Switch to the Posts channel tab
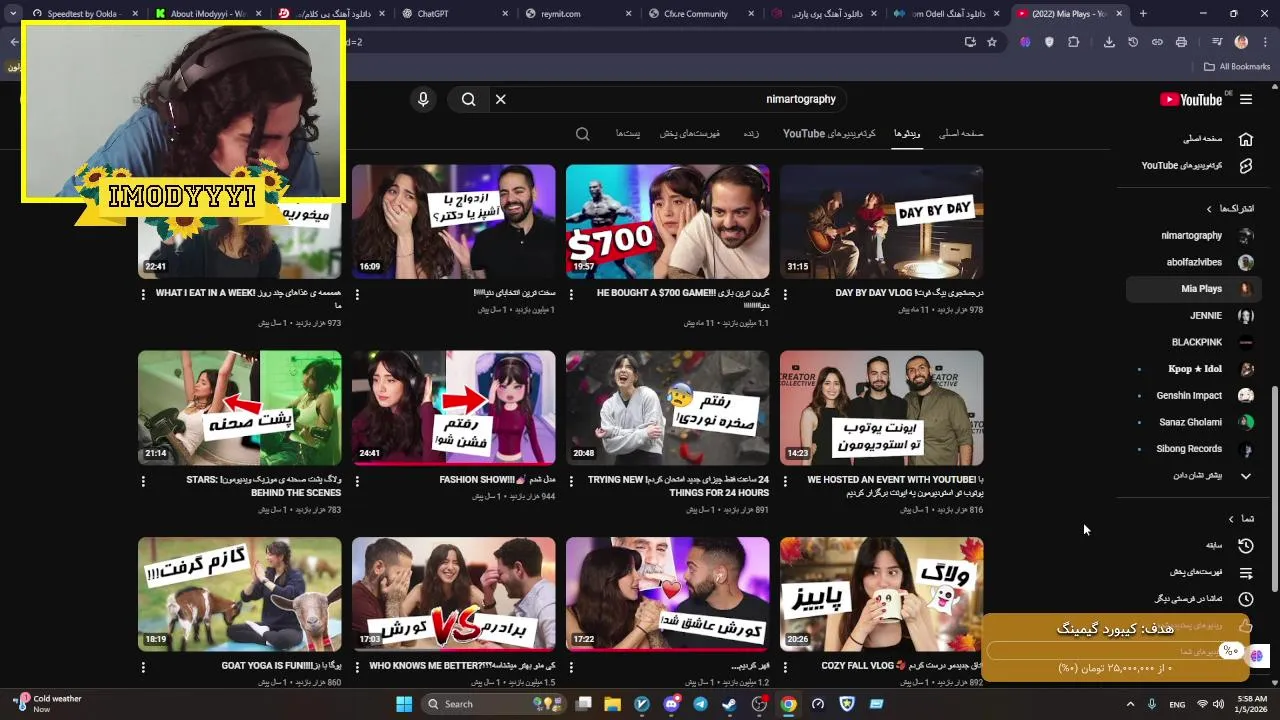Viewport: 1280px width, 720px height. click(628, 134)
